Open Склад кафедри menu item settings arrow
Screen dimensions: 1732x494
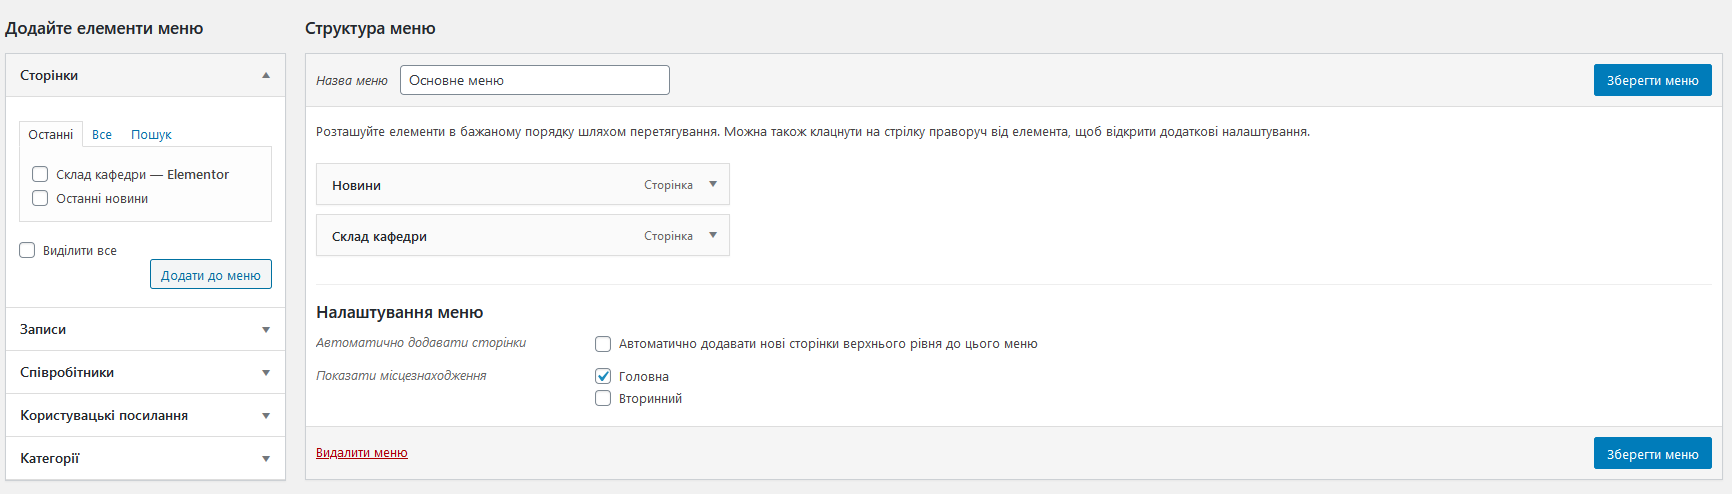click(713, 235)
